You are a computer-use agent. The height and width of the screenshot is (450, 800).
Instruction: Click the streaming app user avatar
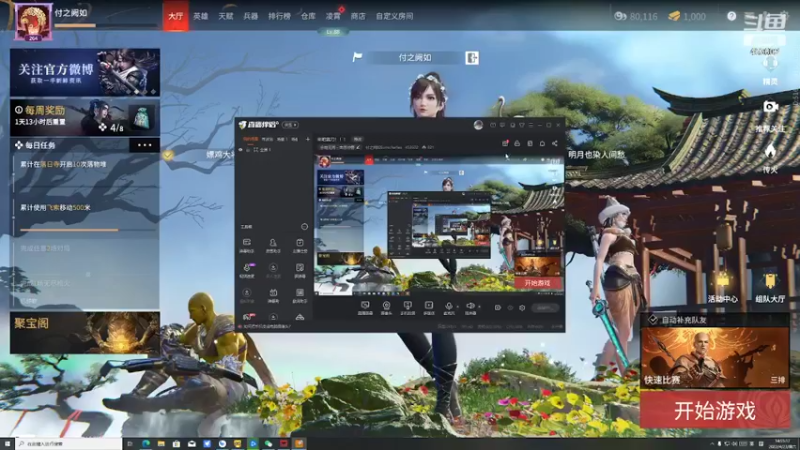(478, 125)
